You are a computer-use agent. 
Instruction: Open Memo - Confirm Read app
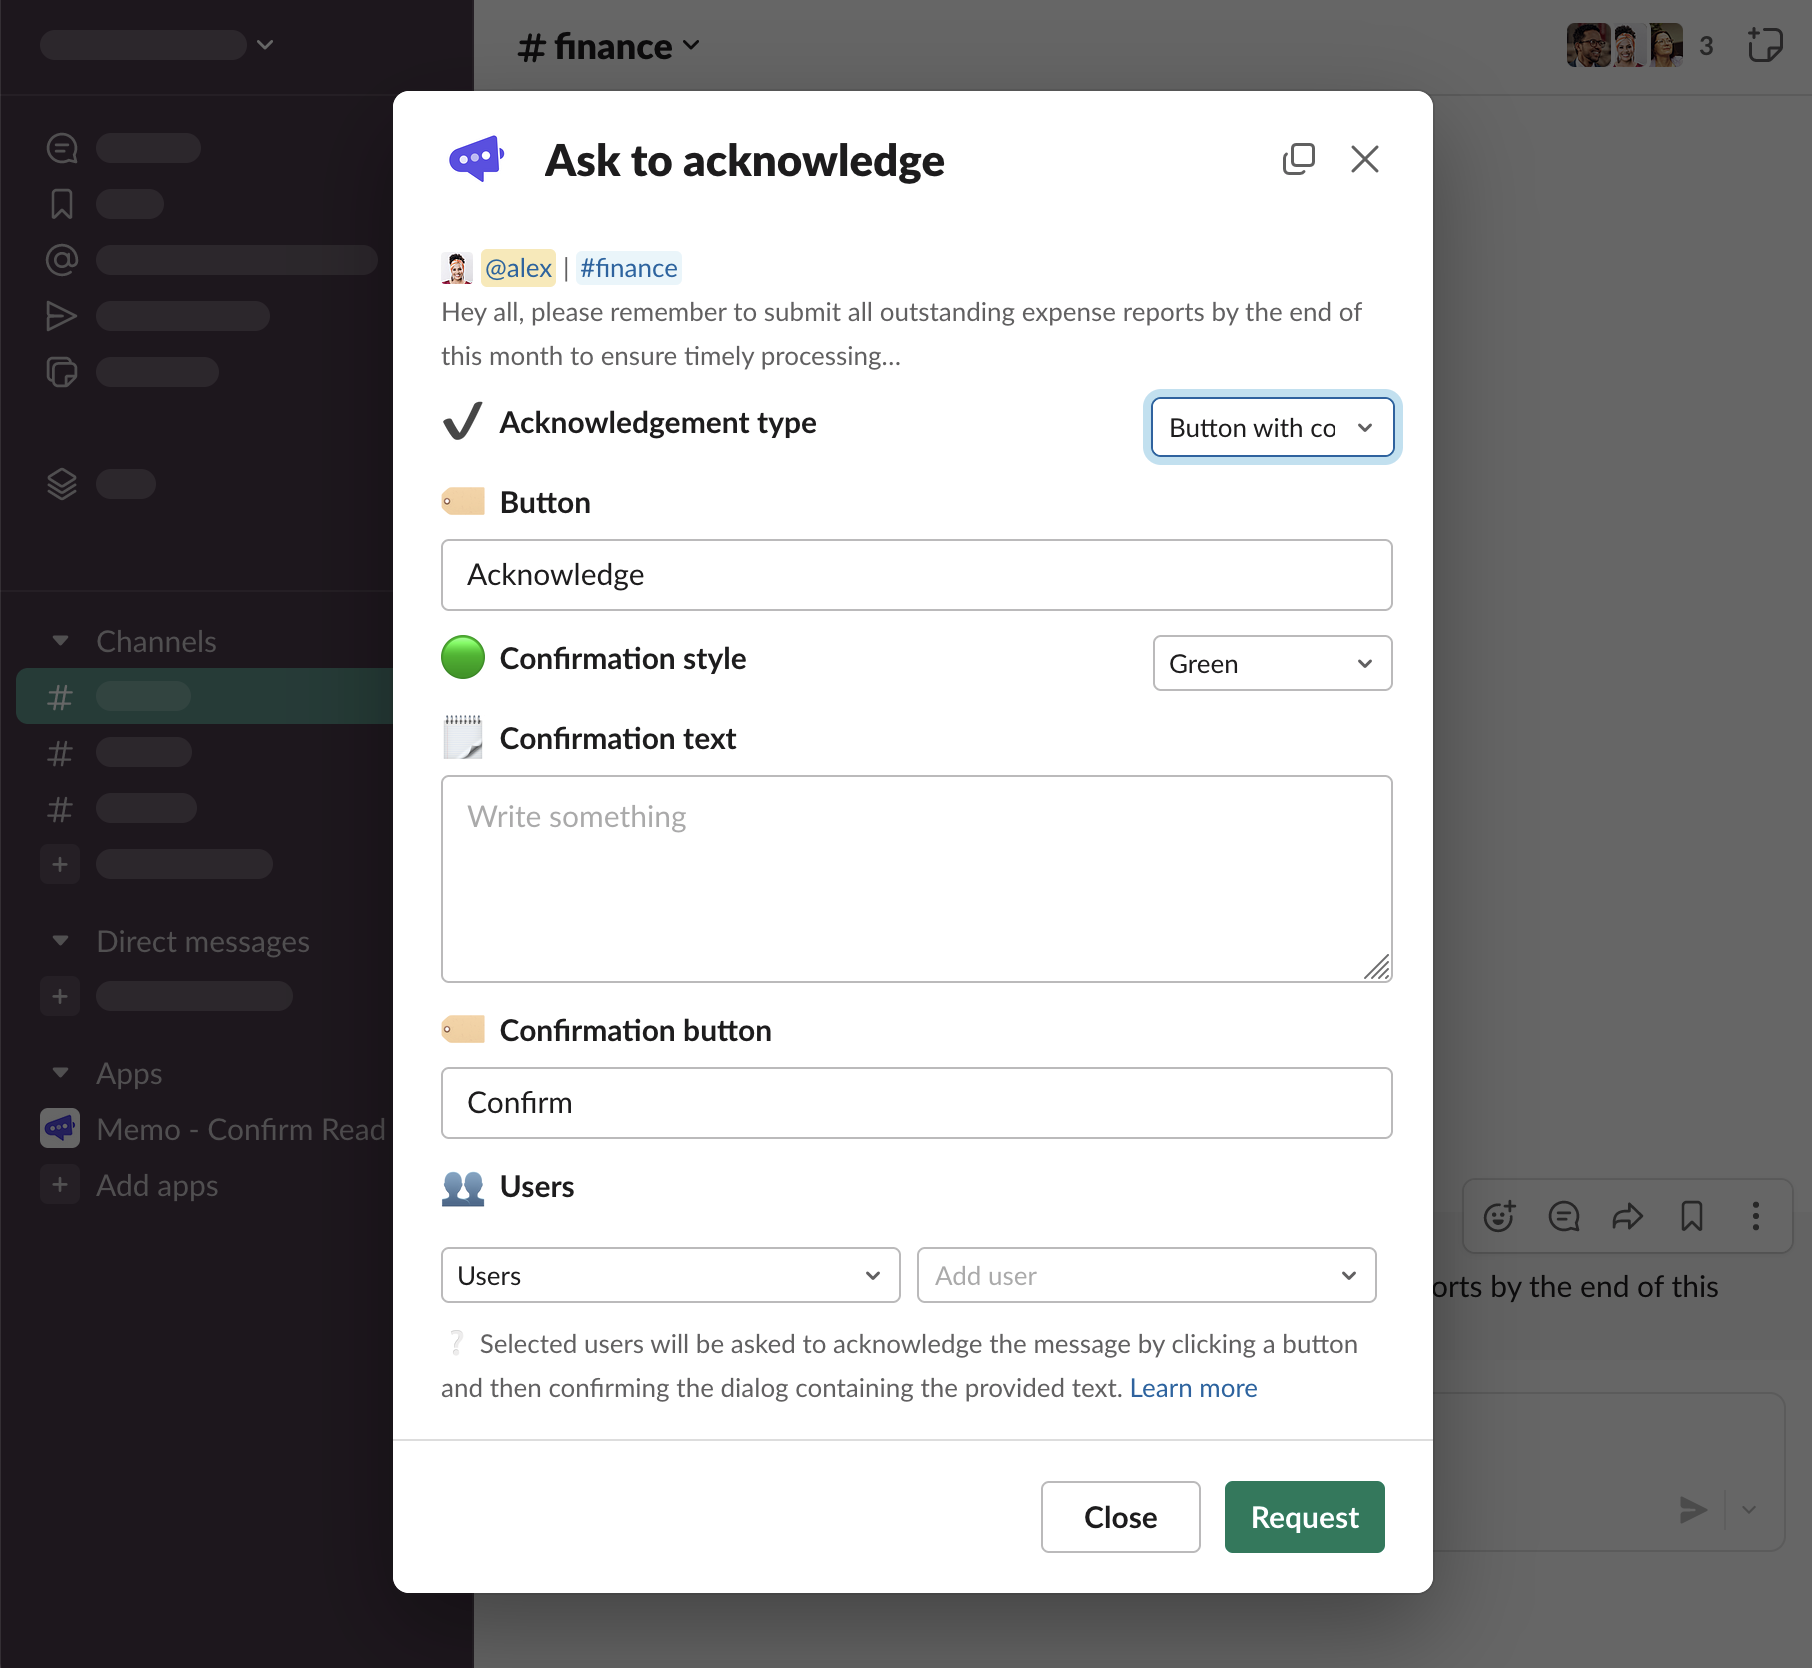click(x=240, y=1129)
